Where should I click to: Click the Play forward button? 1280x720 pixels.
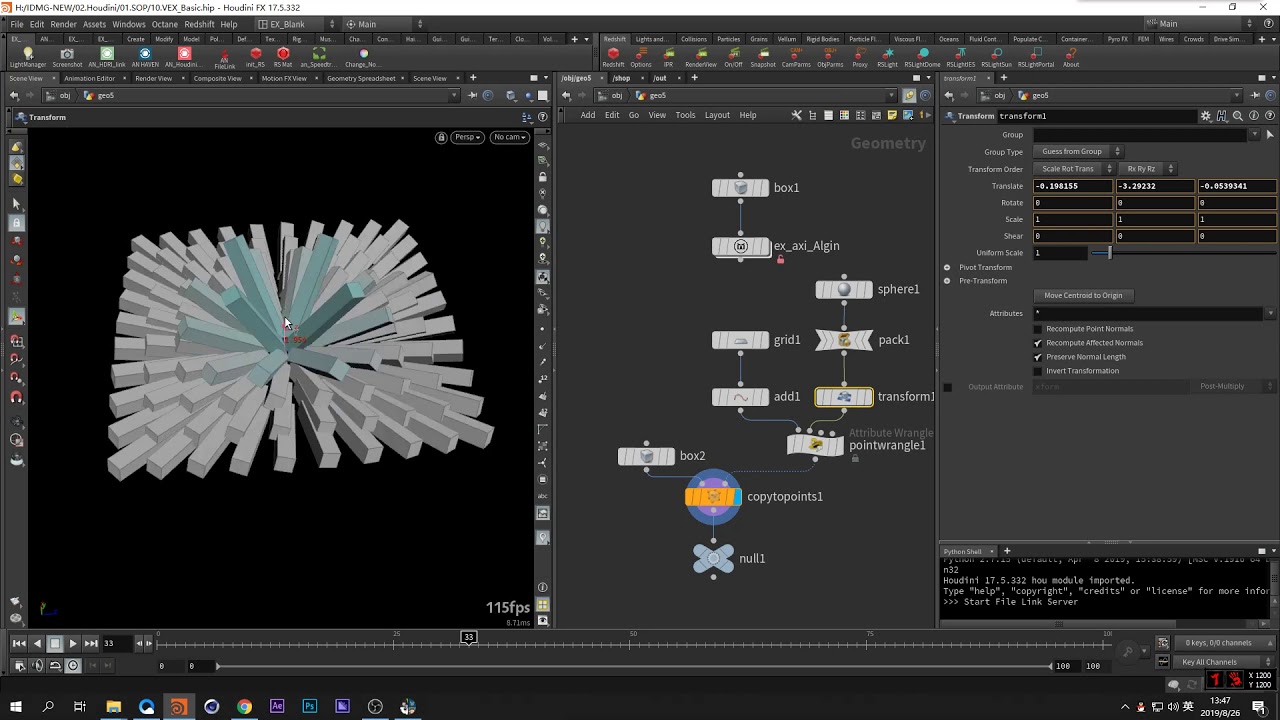tap(73, 644)
